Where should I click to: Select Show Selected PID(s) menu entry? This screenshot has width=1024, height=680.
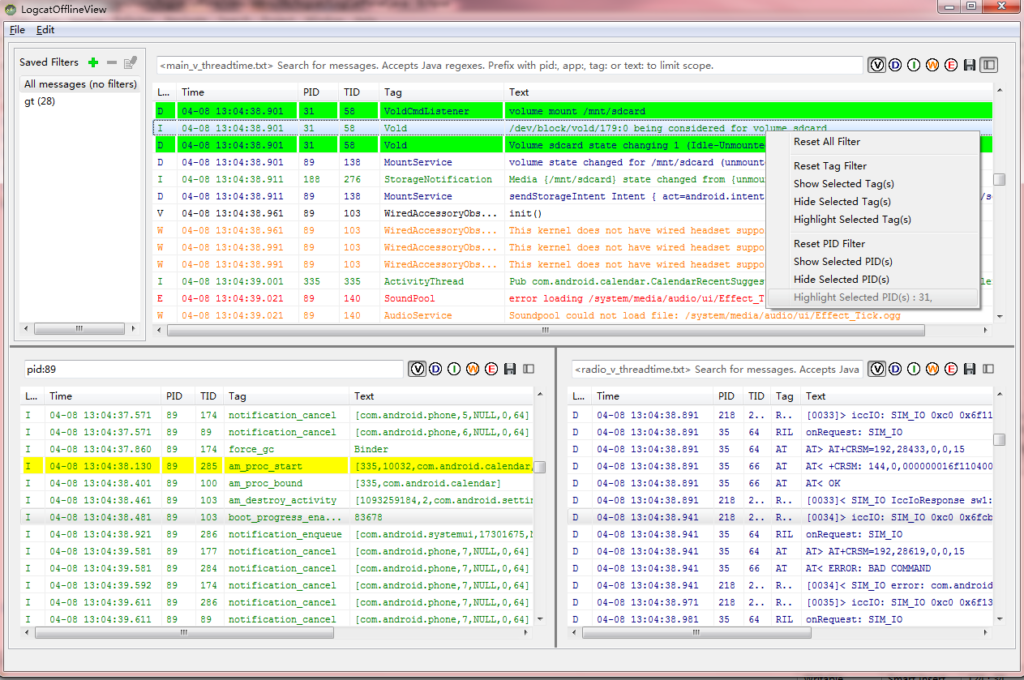tap(872, 261)
